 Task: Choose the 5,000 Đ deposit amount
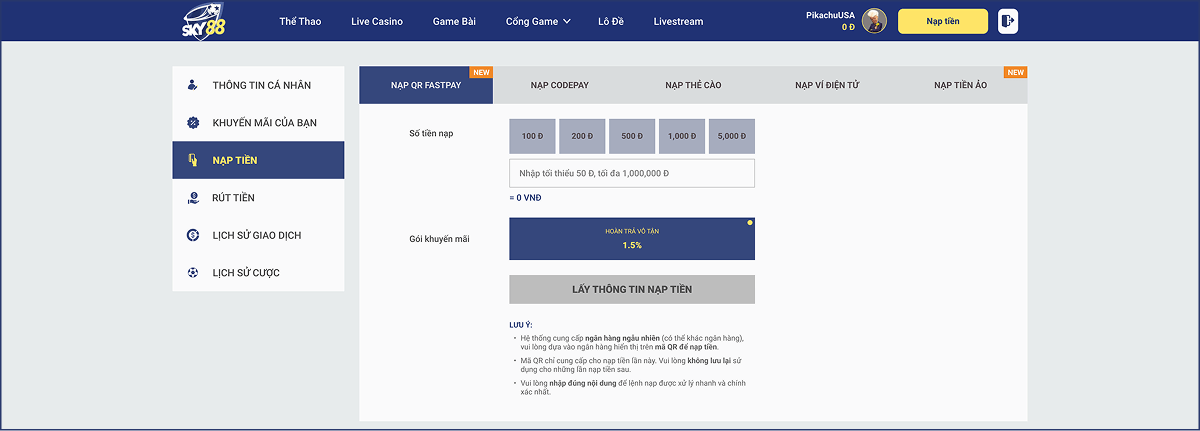(731, 136)
